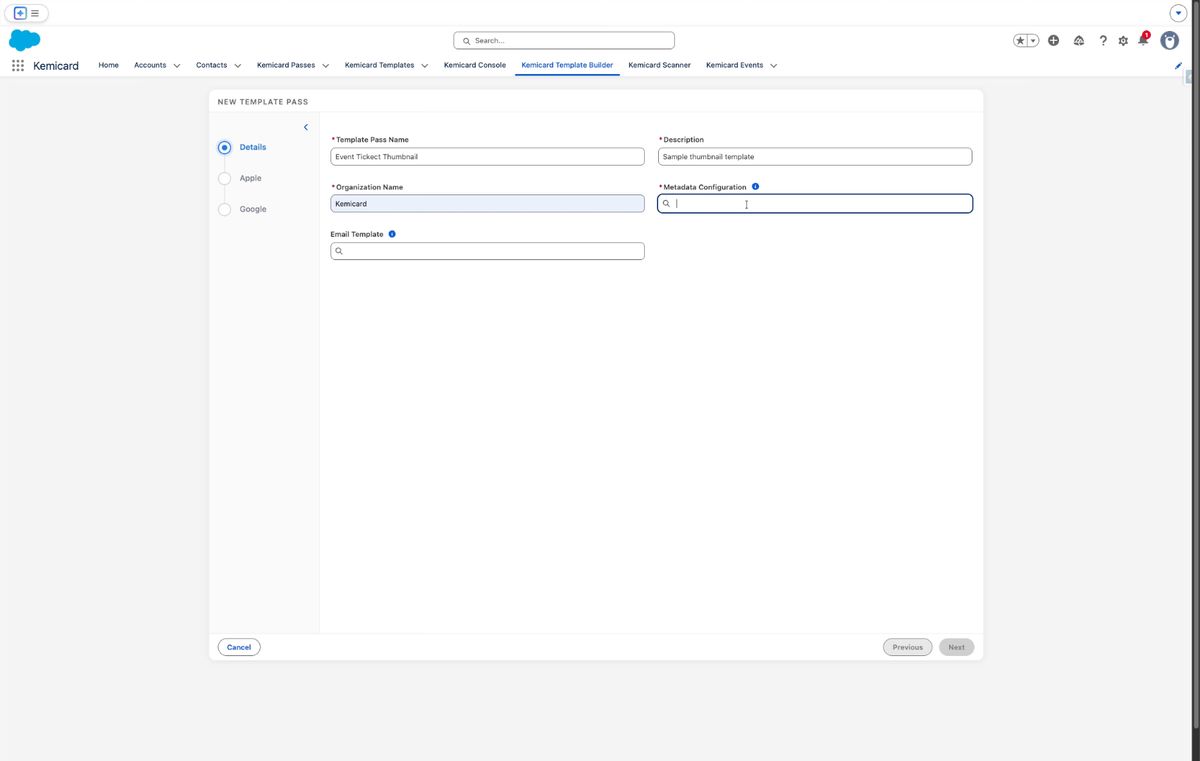Open the favorites list dropdown arrow
This screenshot has width=1200, height=761.
coord(1033,41)
